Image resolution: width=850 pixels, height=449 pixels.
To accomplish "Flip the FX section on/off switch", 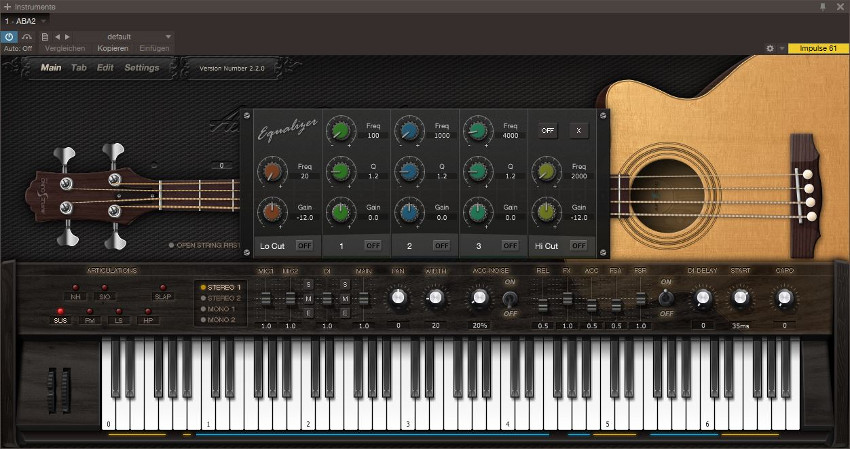I will tap(666, 298).
